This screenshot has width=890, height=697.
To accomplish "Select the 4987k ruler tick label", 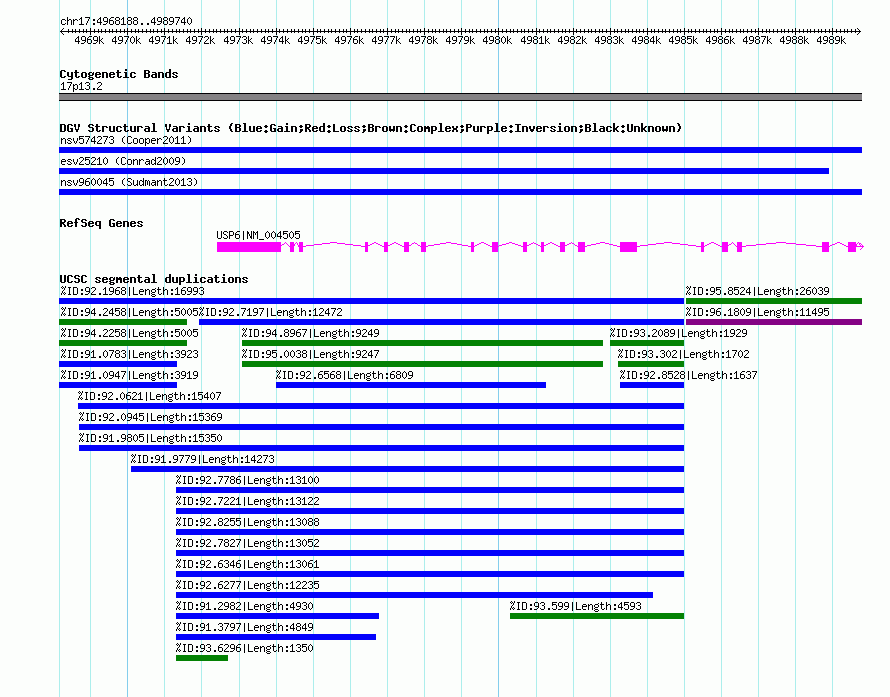I will [x=757, y=40].
